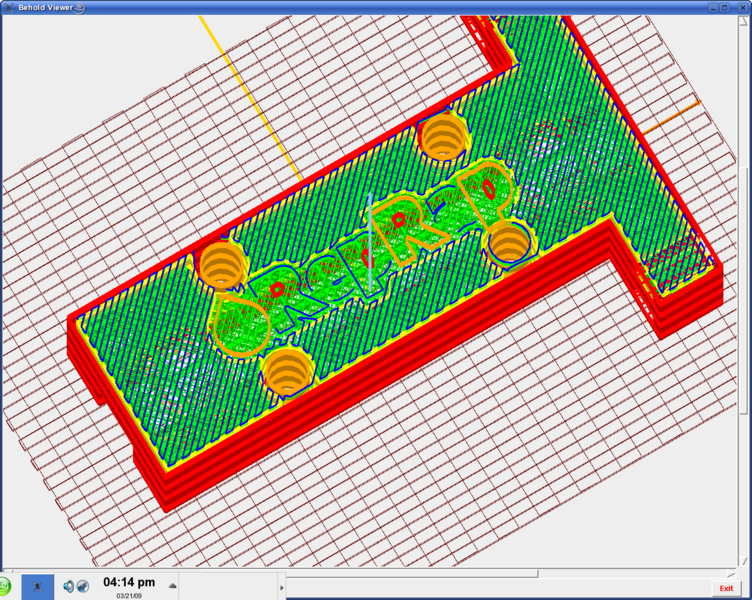Click the icon beside Behold Viewer title
Viewport: 752px width, 600px height.
(80, 7)
